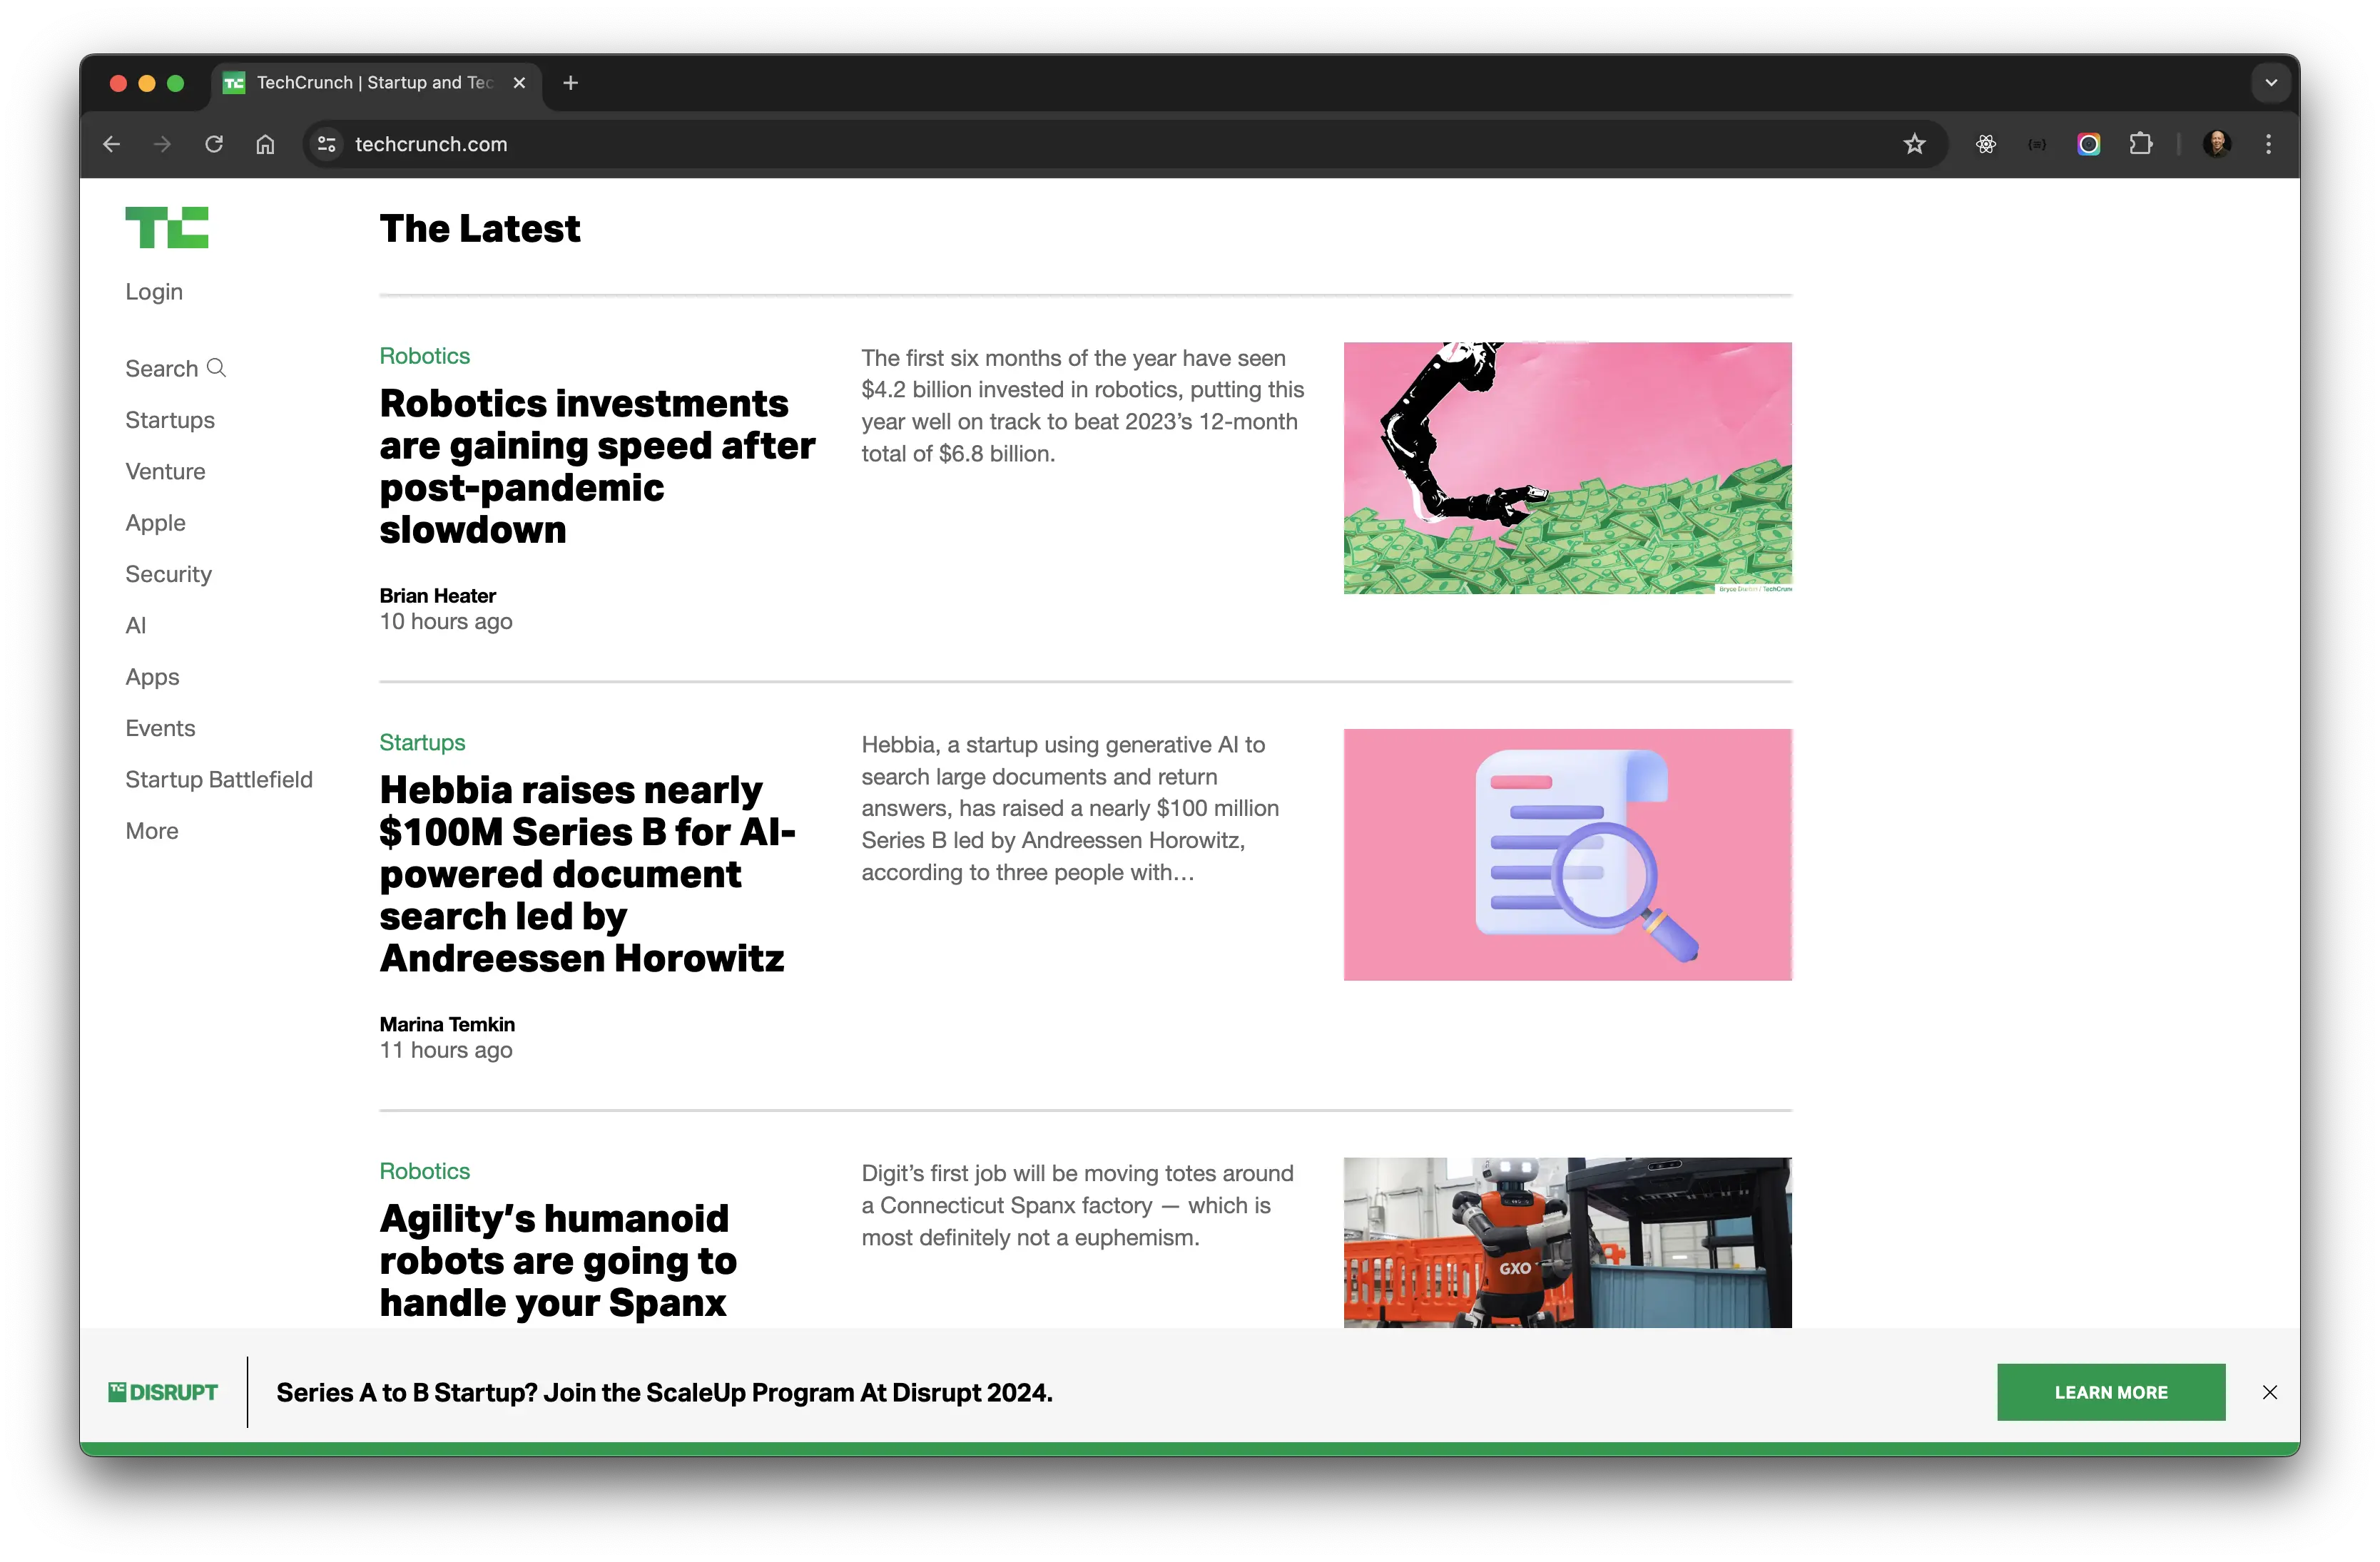Open the Chrome profile avatar

point(2217,144)
